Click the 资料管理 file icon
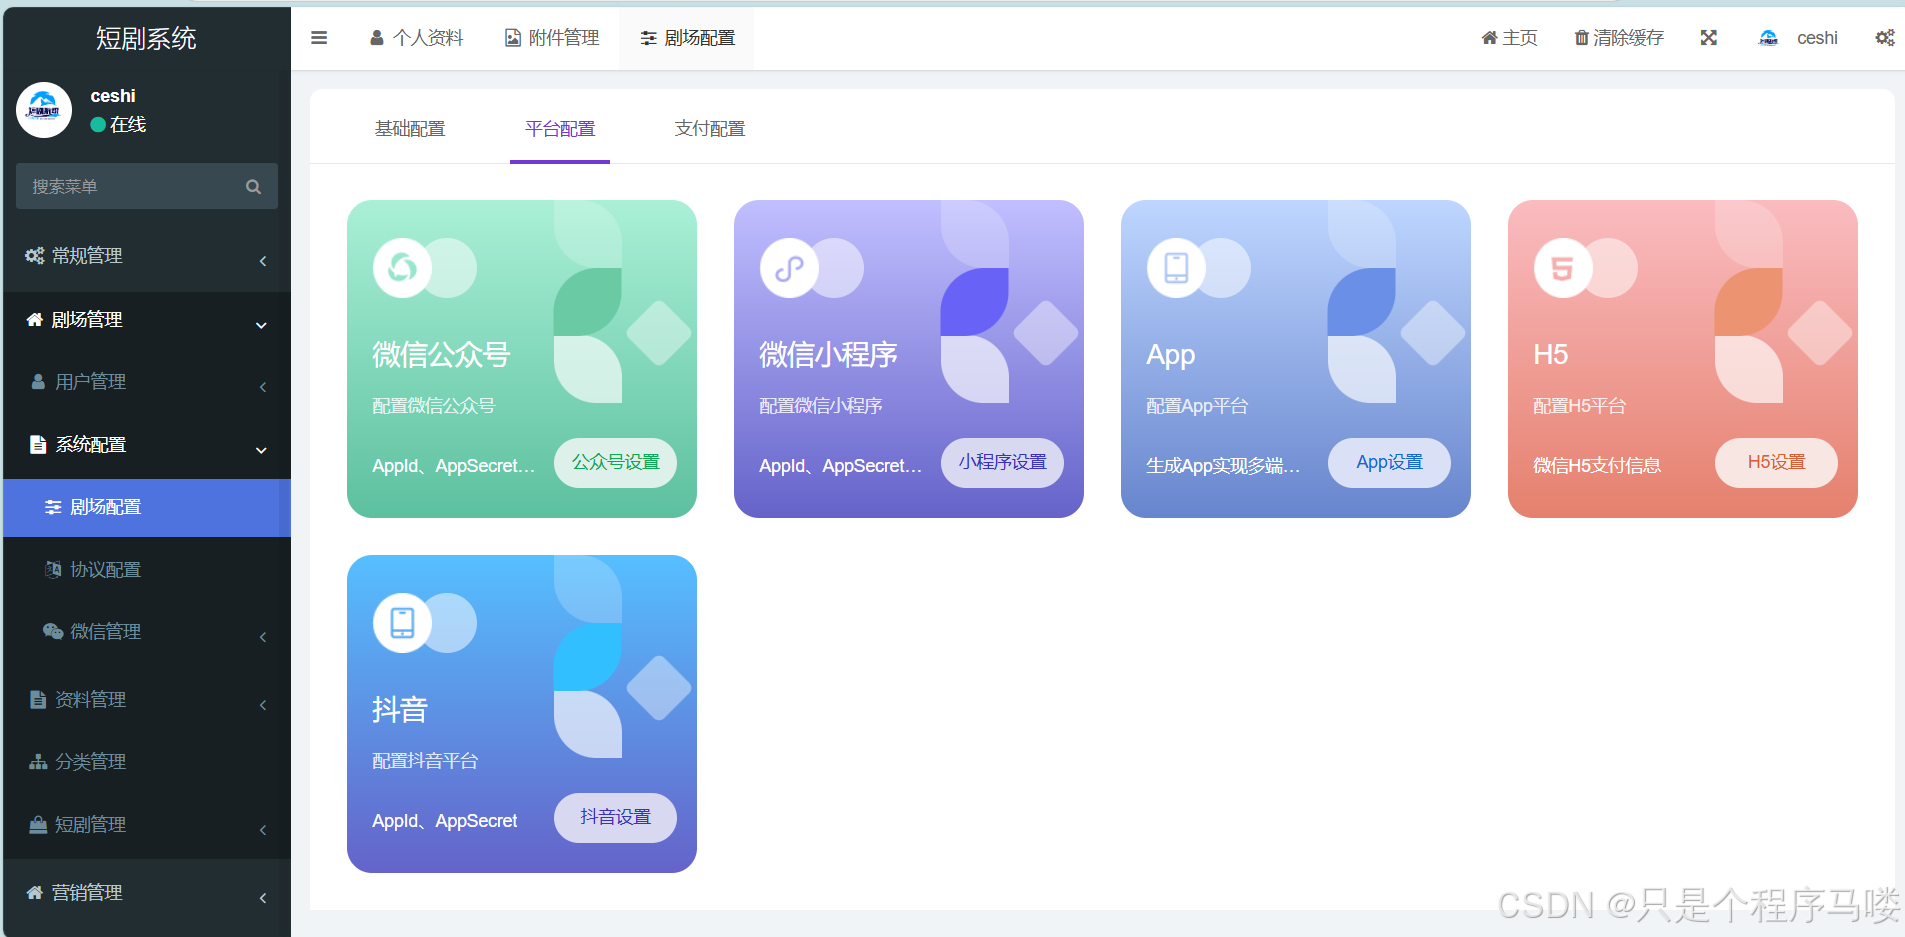The height and width of the screenshot is (937, 1905). (x=38, y=700)
